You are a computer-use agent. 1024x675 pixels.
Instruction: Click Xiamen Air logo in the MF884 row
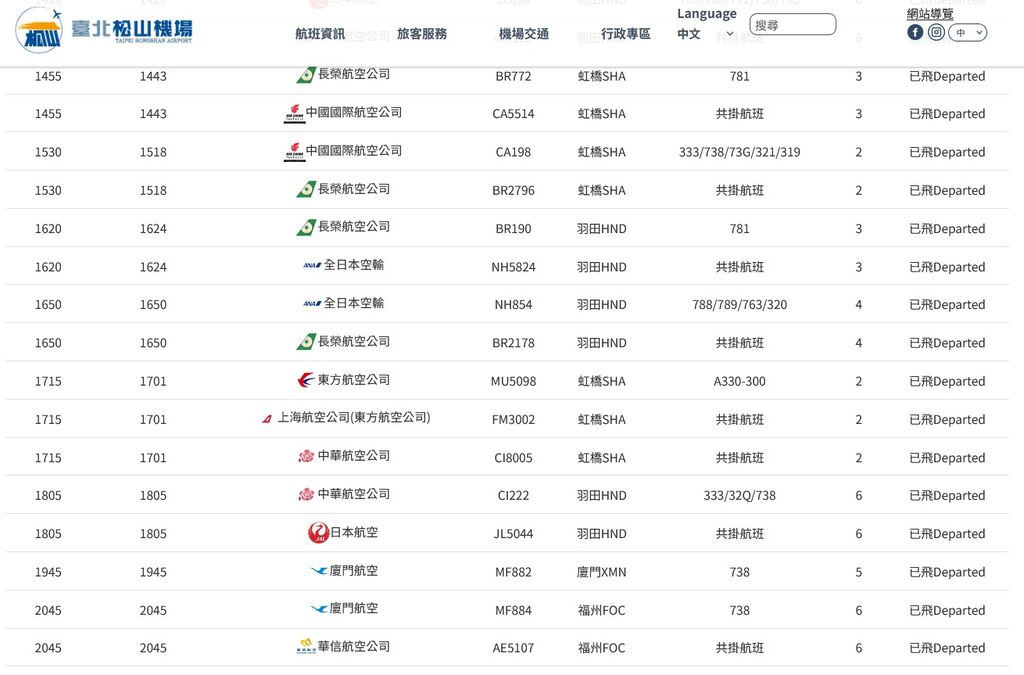(319, 609)
